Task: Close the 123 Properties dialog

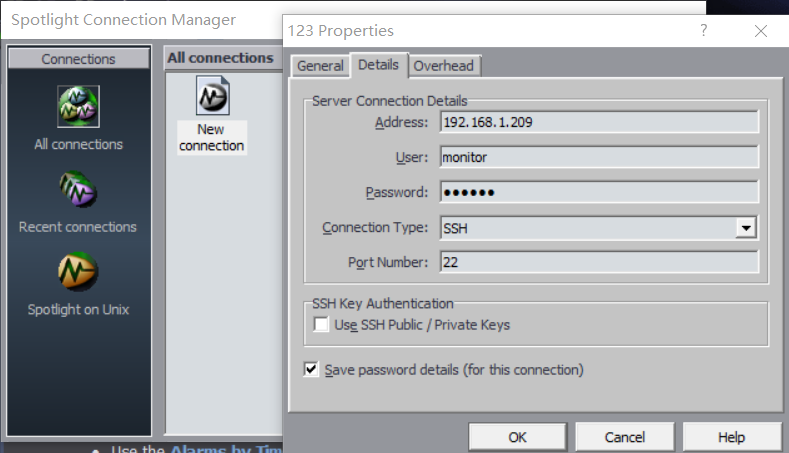Action: (761, 30)
